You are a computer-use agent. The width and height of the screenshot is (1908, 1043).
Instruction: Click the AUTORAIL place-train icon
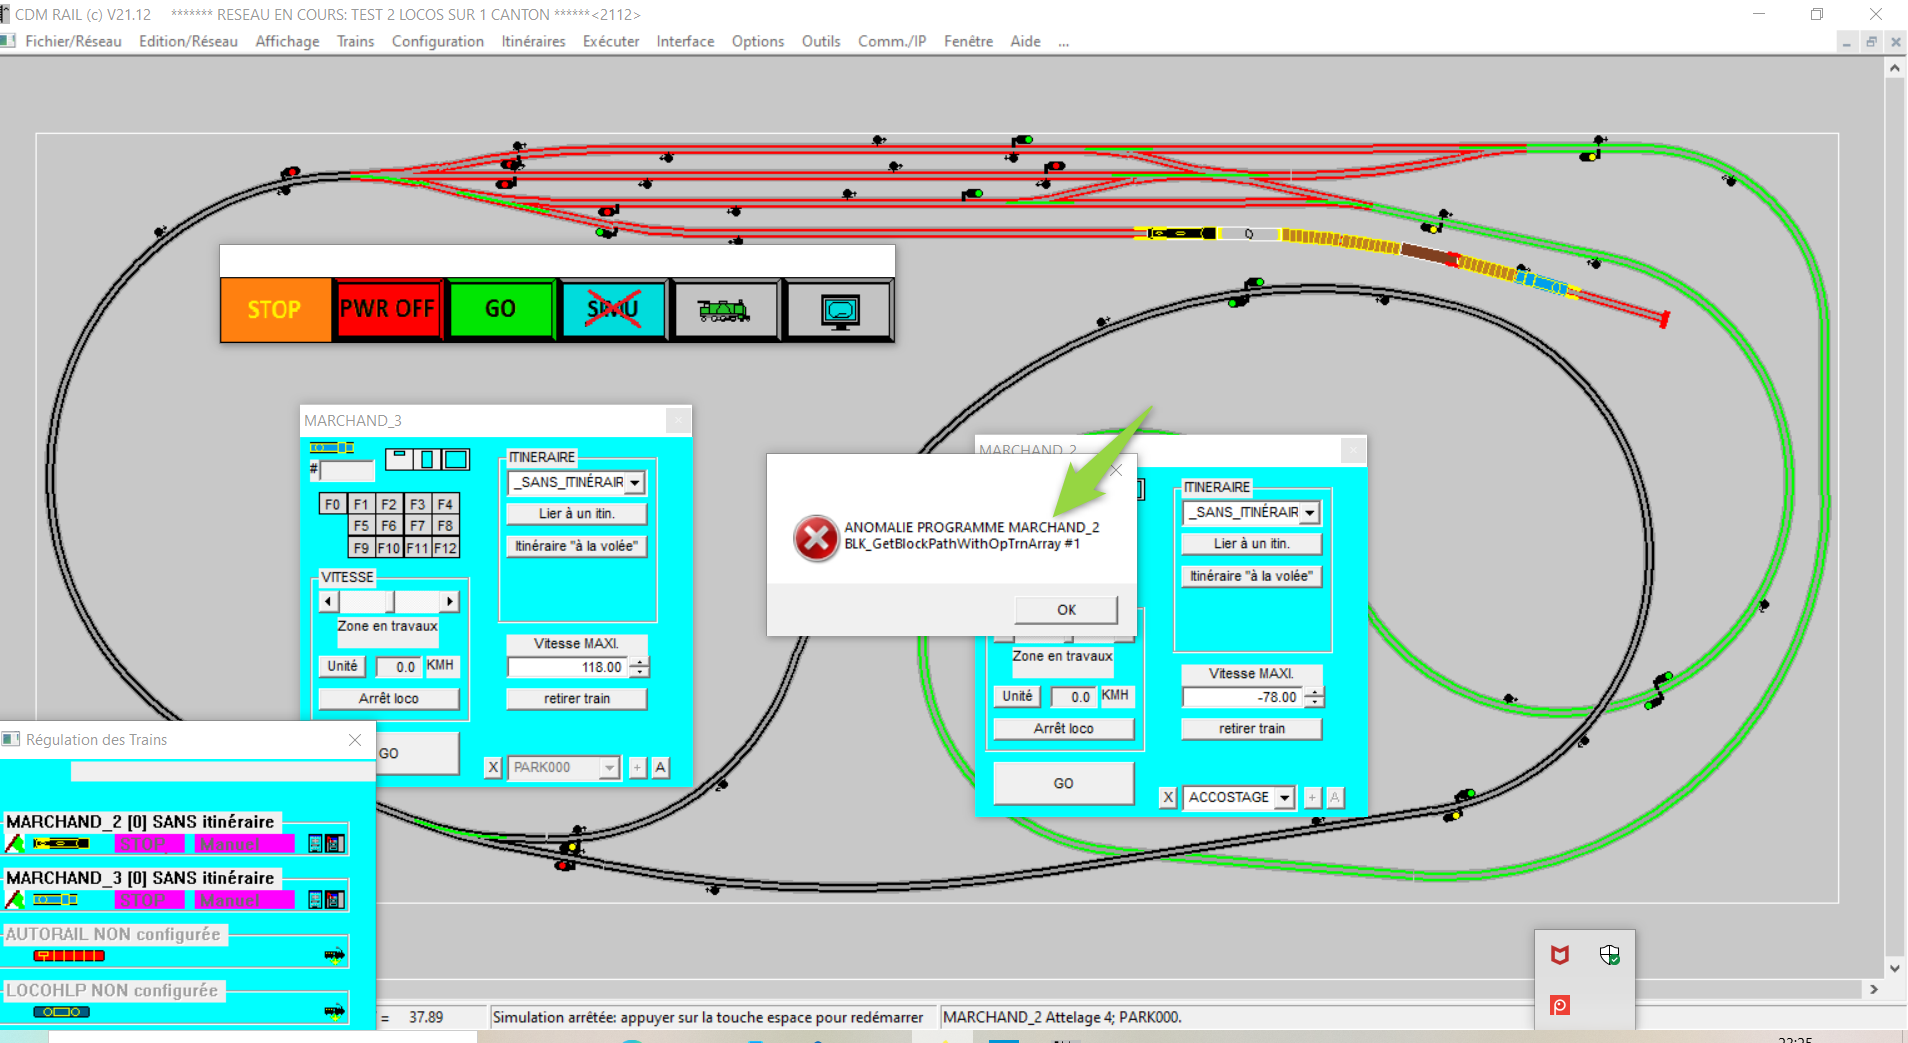click(334, 955)
